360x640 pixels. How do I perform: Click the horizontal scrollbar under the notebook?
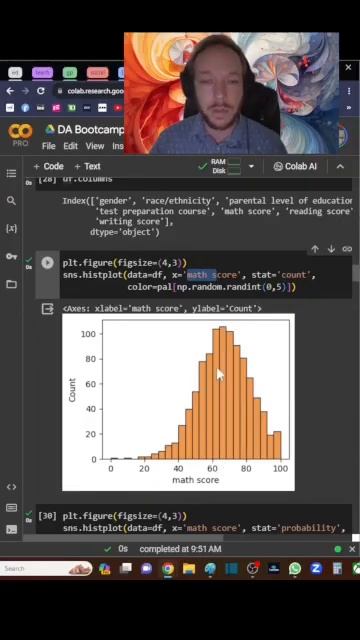pyautogui.click(x=124, y=538)
